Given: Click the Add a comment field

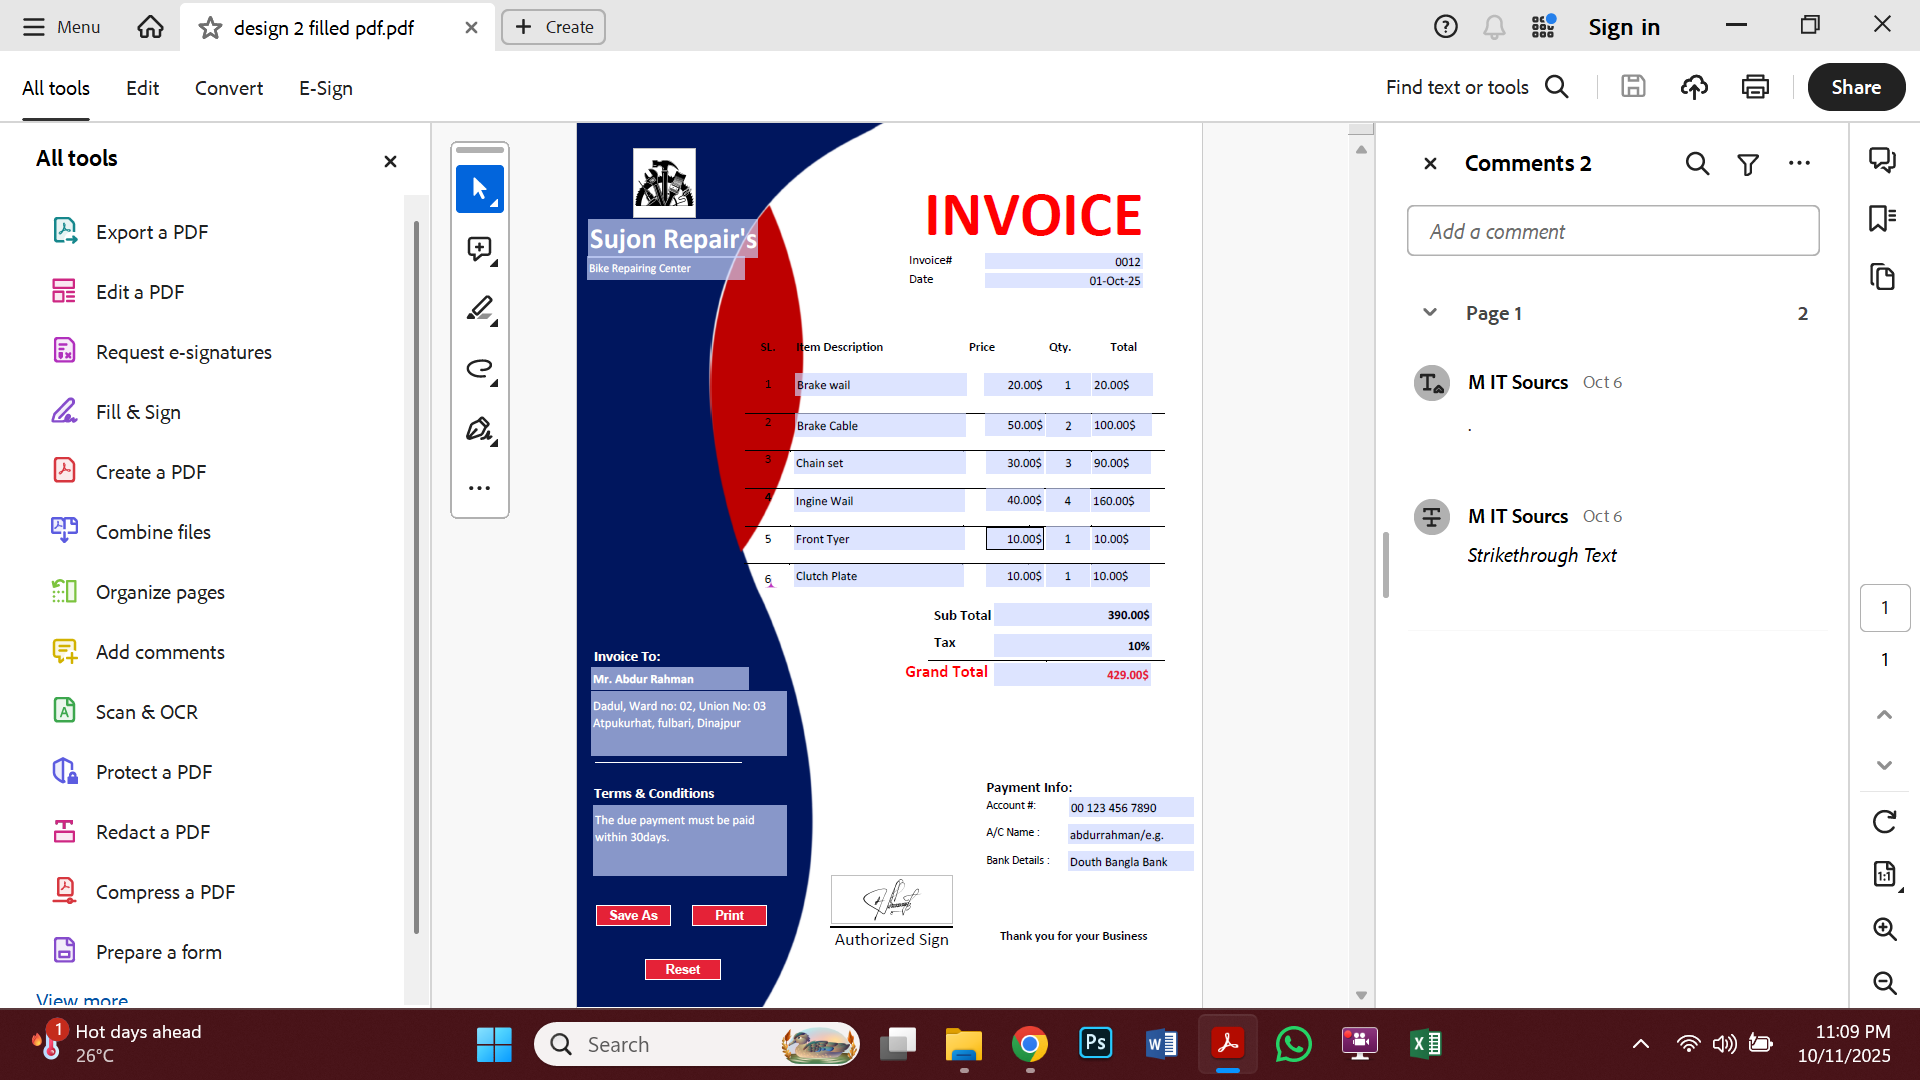Looking at the screenshot, I should click(1612, 231).
